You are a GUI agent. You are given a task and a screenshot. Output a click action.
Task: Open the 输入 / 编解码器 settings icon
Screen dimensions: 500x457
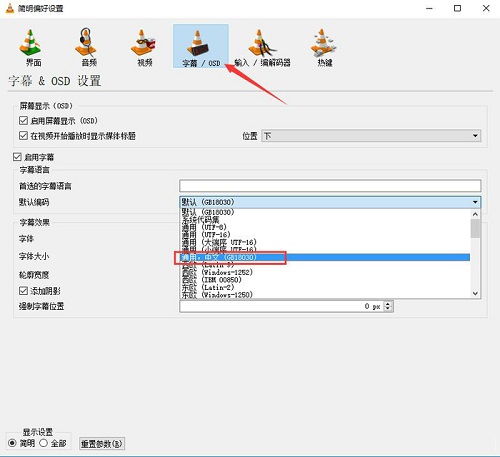point(262,47)
